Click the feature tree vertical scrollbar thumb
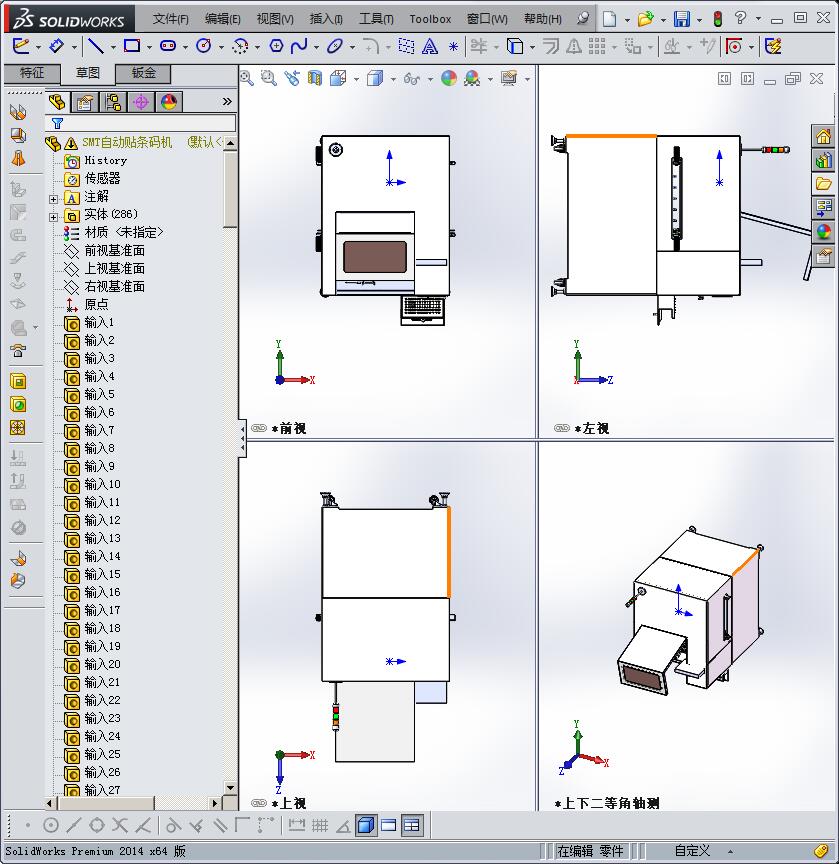The image size is (839, 864). [x=230, y=190]
